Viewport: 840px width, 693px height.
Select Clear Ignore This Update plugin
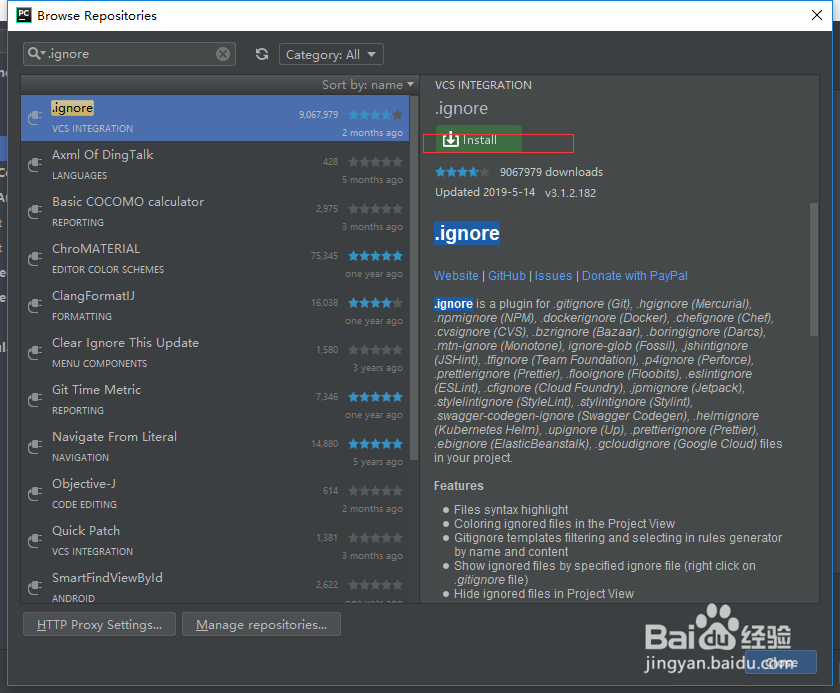215,353
